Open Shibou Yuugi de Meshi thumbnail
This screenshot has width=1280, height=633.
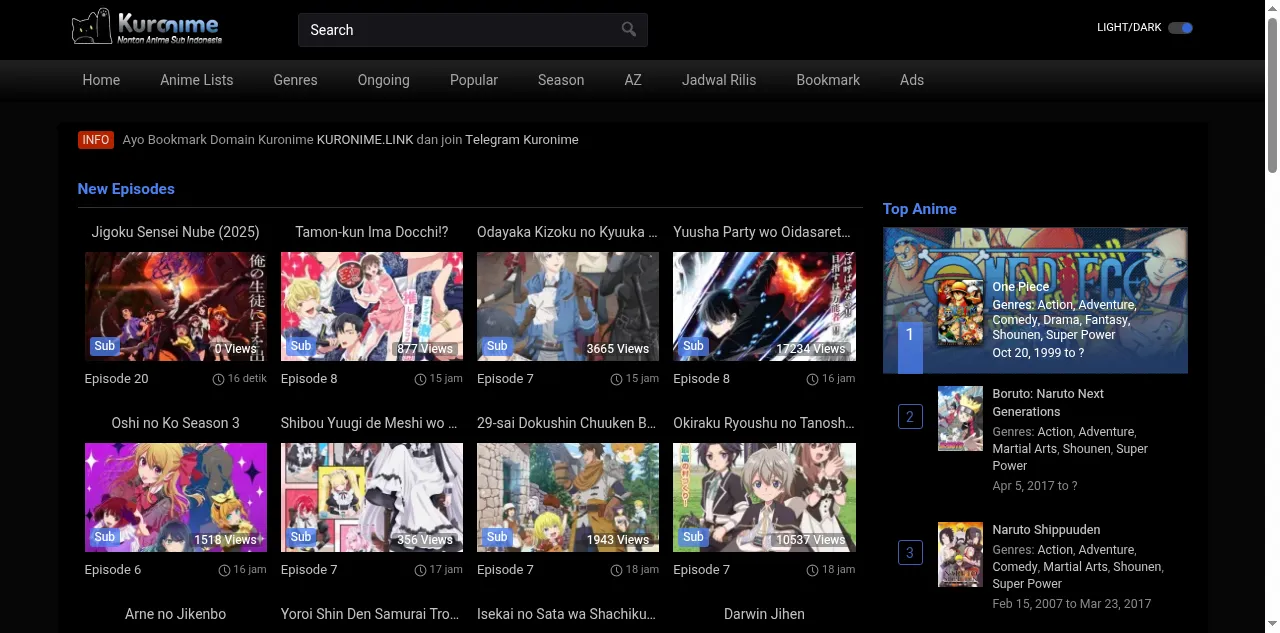pos(372,497)
